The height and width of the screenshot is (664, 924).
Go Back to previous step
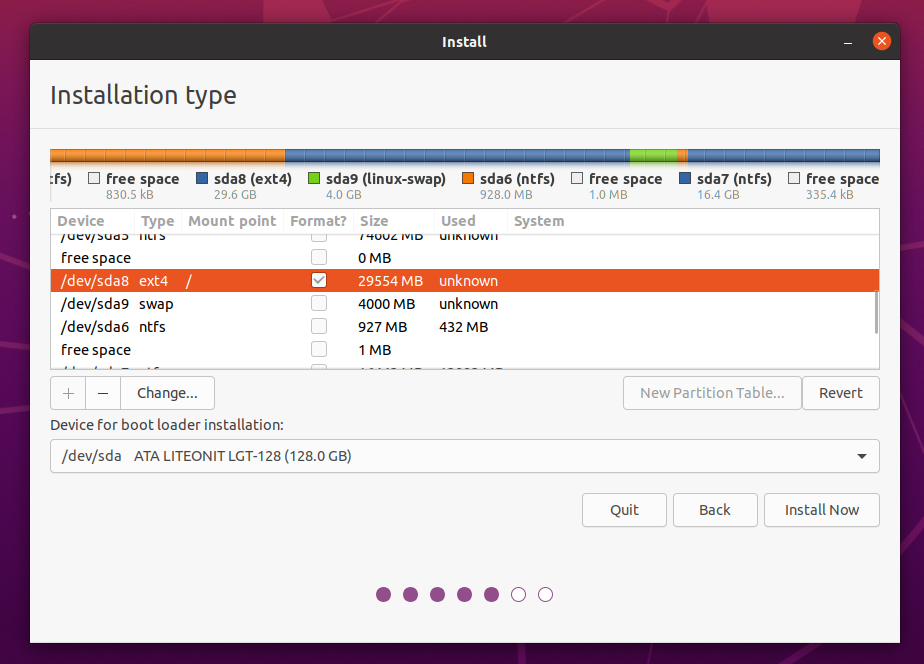coord(715,510)
